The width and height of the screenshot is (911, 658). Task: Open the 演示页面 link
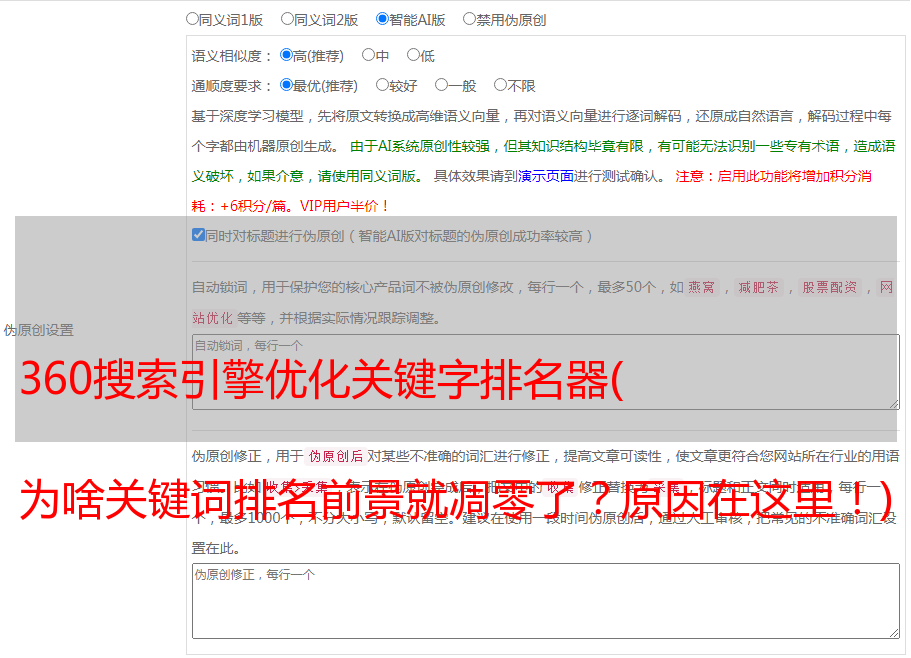546,176
